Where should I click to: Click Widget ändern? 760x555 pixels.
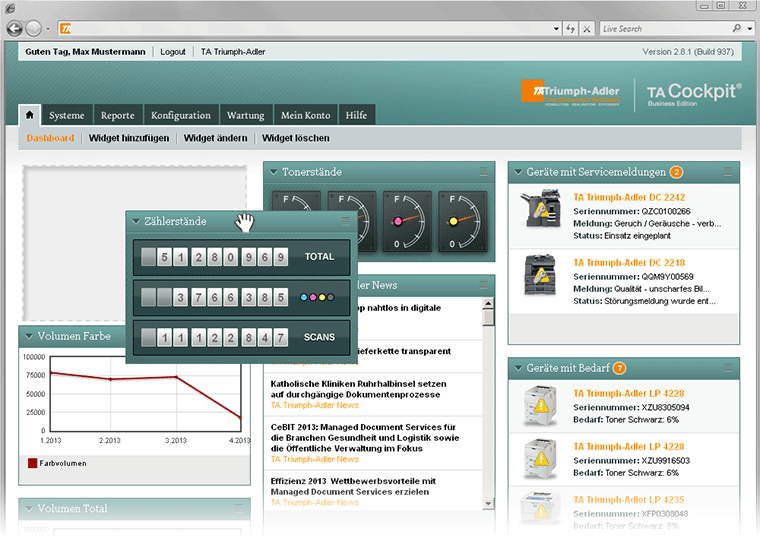pyautogui.click(x=215, y=138)
